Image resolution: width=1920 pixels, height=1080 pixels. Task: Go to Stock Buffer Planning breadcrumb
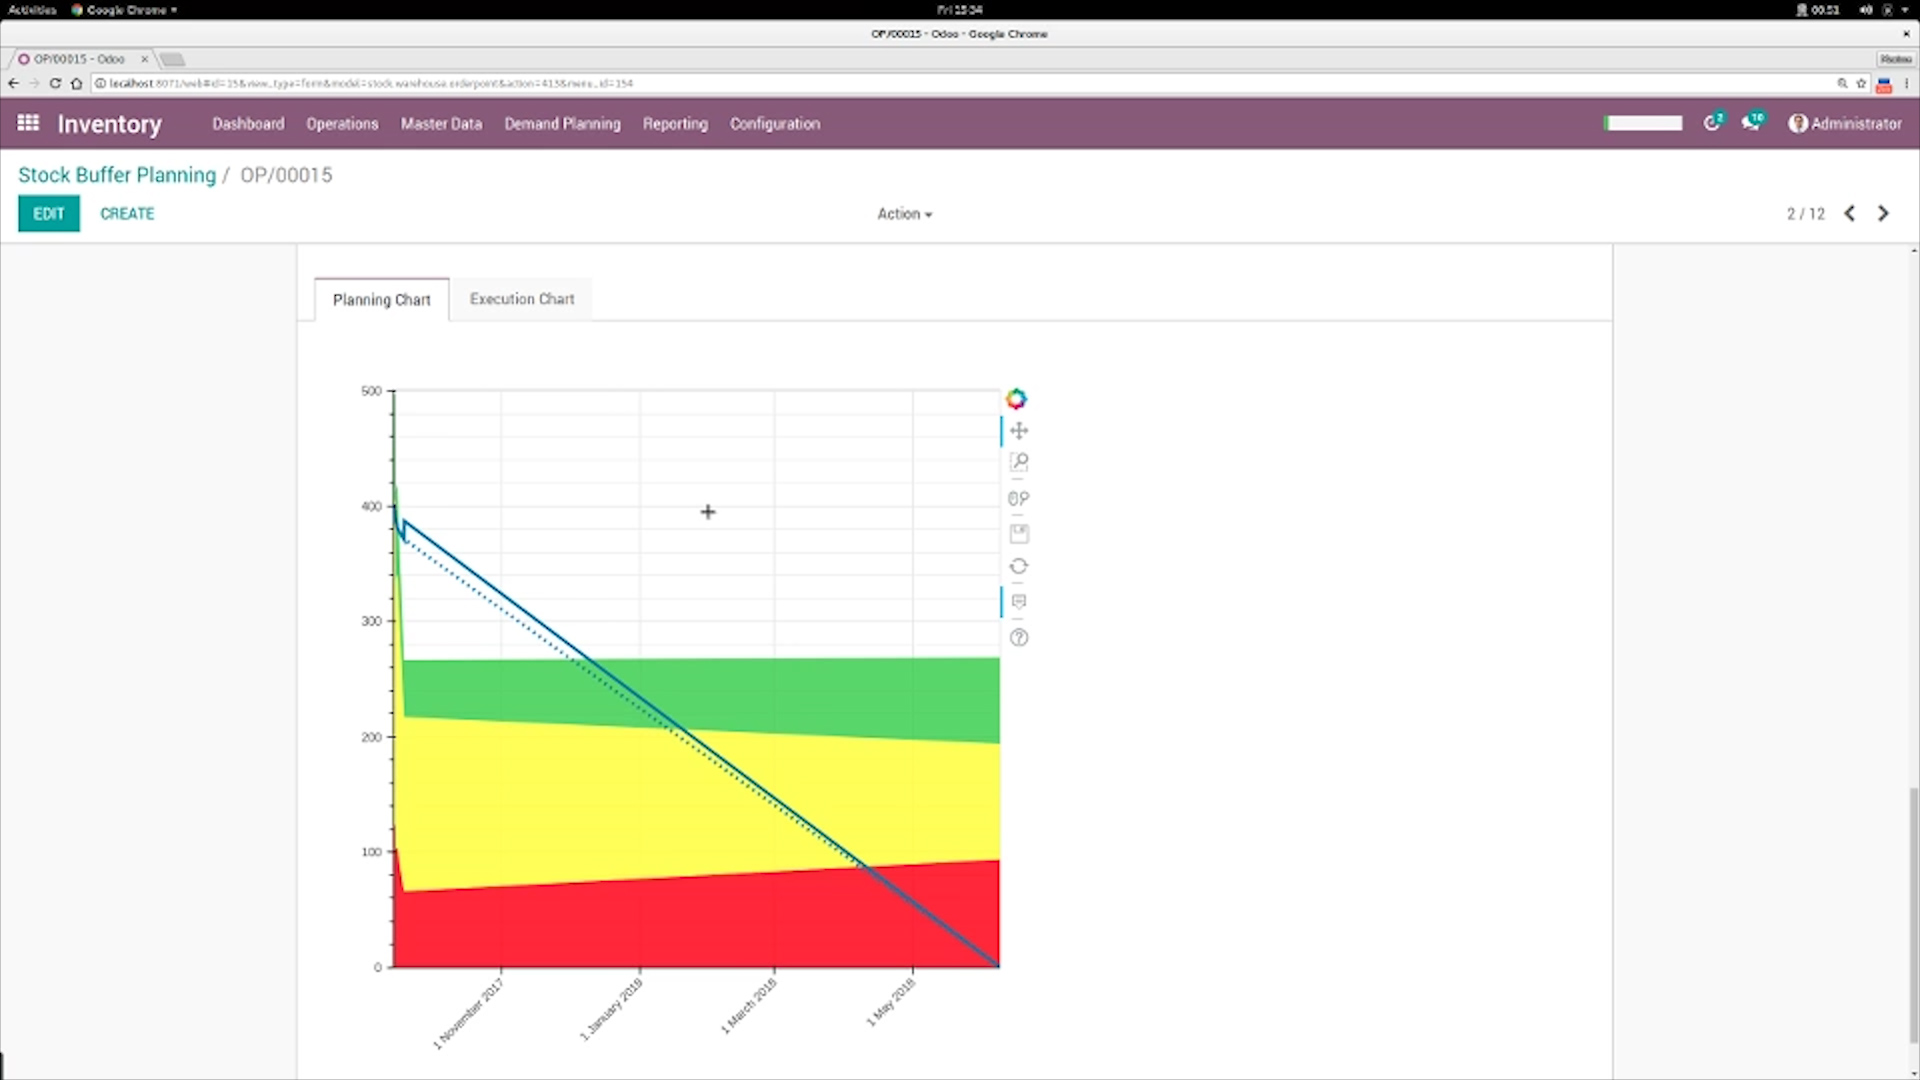(117, 175)
